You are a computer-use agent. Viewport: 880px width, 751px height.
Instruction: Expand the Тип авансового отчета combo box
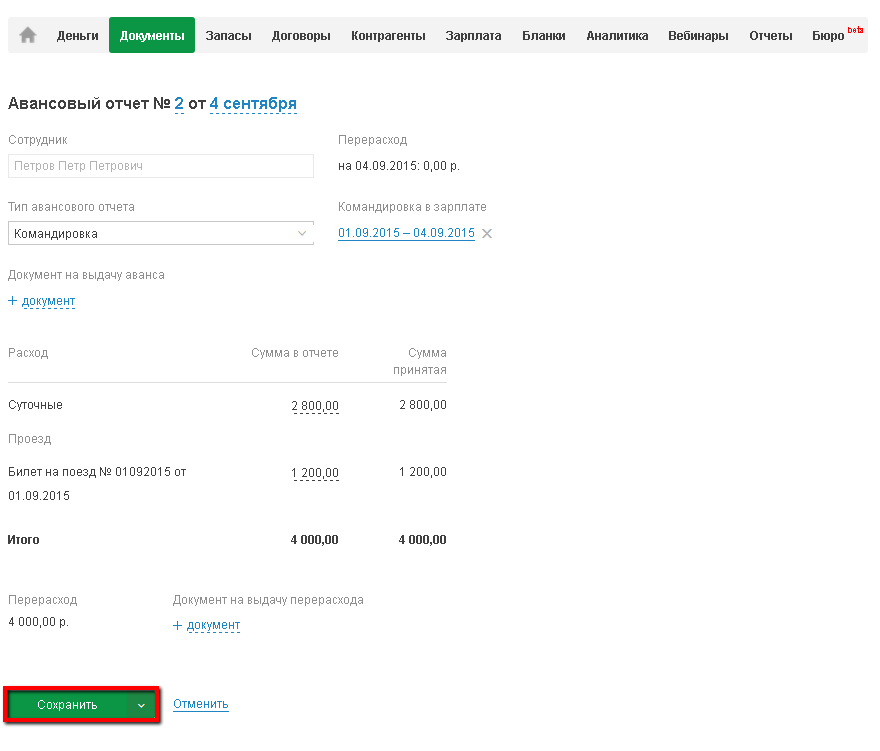161,233
